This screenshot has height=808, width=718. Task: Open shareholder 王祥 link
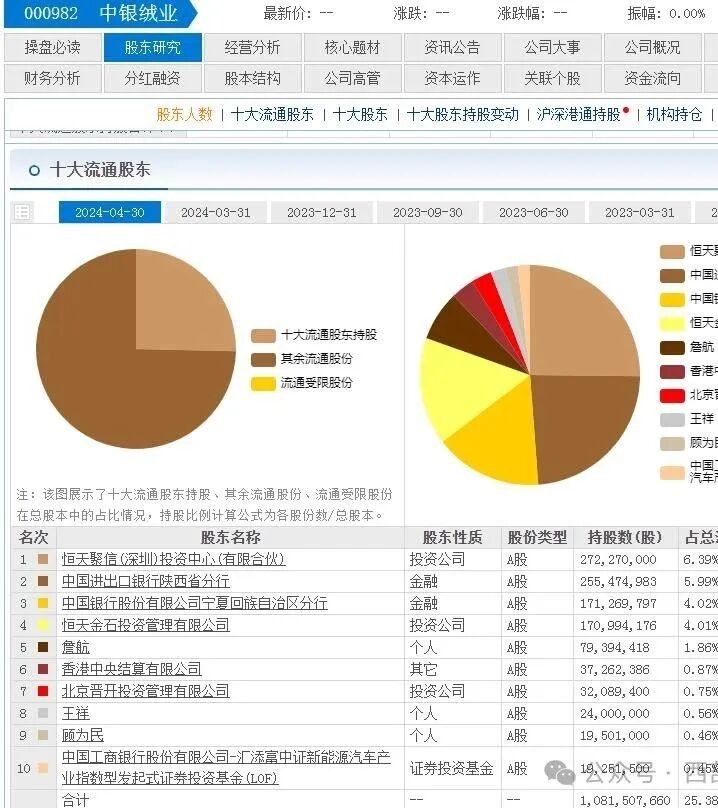point(75,713)
